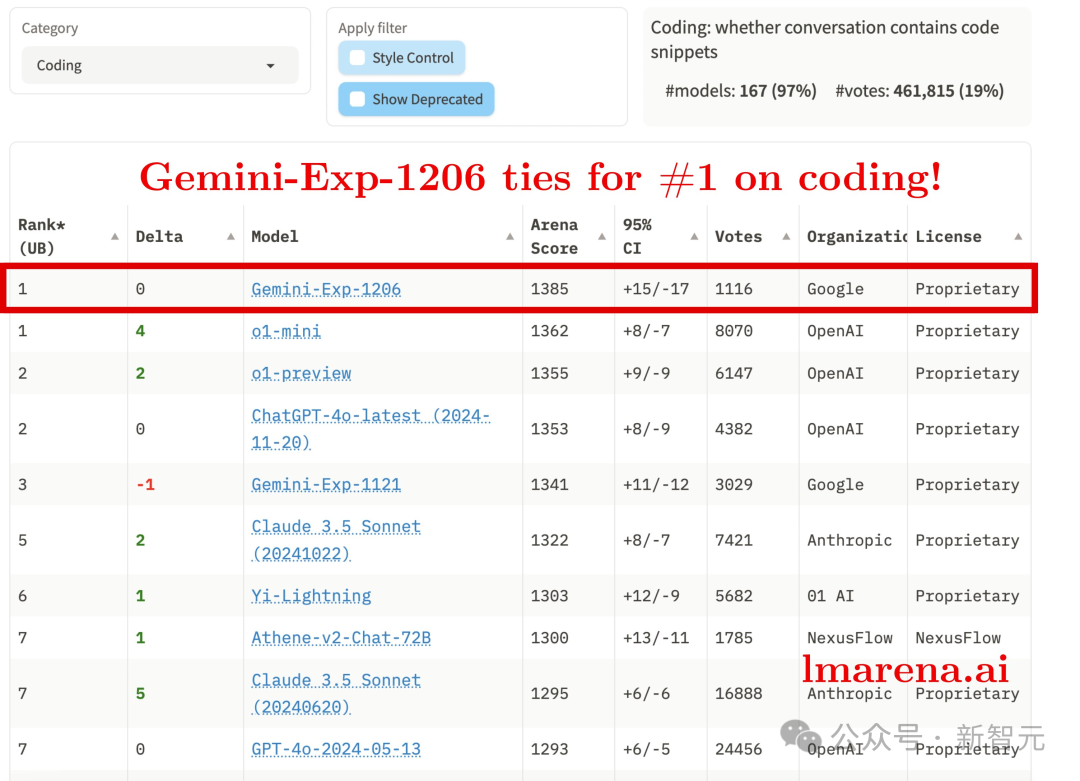This screenshot has height=781, width=1080.
Task: Click Google organization in Gemini-Exp-1206 row
Action: pyautogui.click(x=835, y=289)
